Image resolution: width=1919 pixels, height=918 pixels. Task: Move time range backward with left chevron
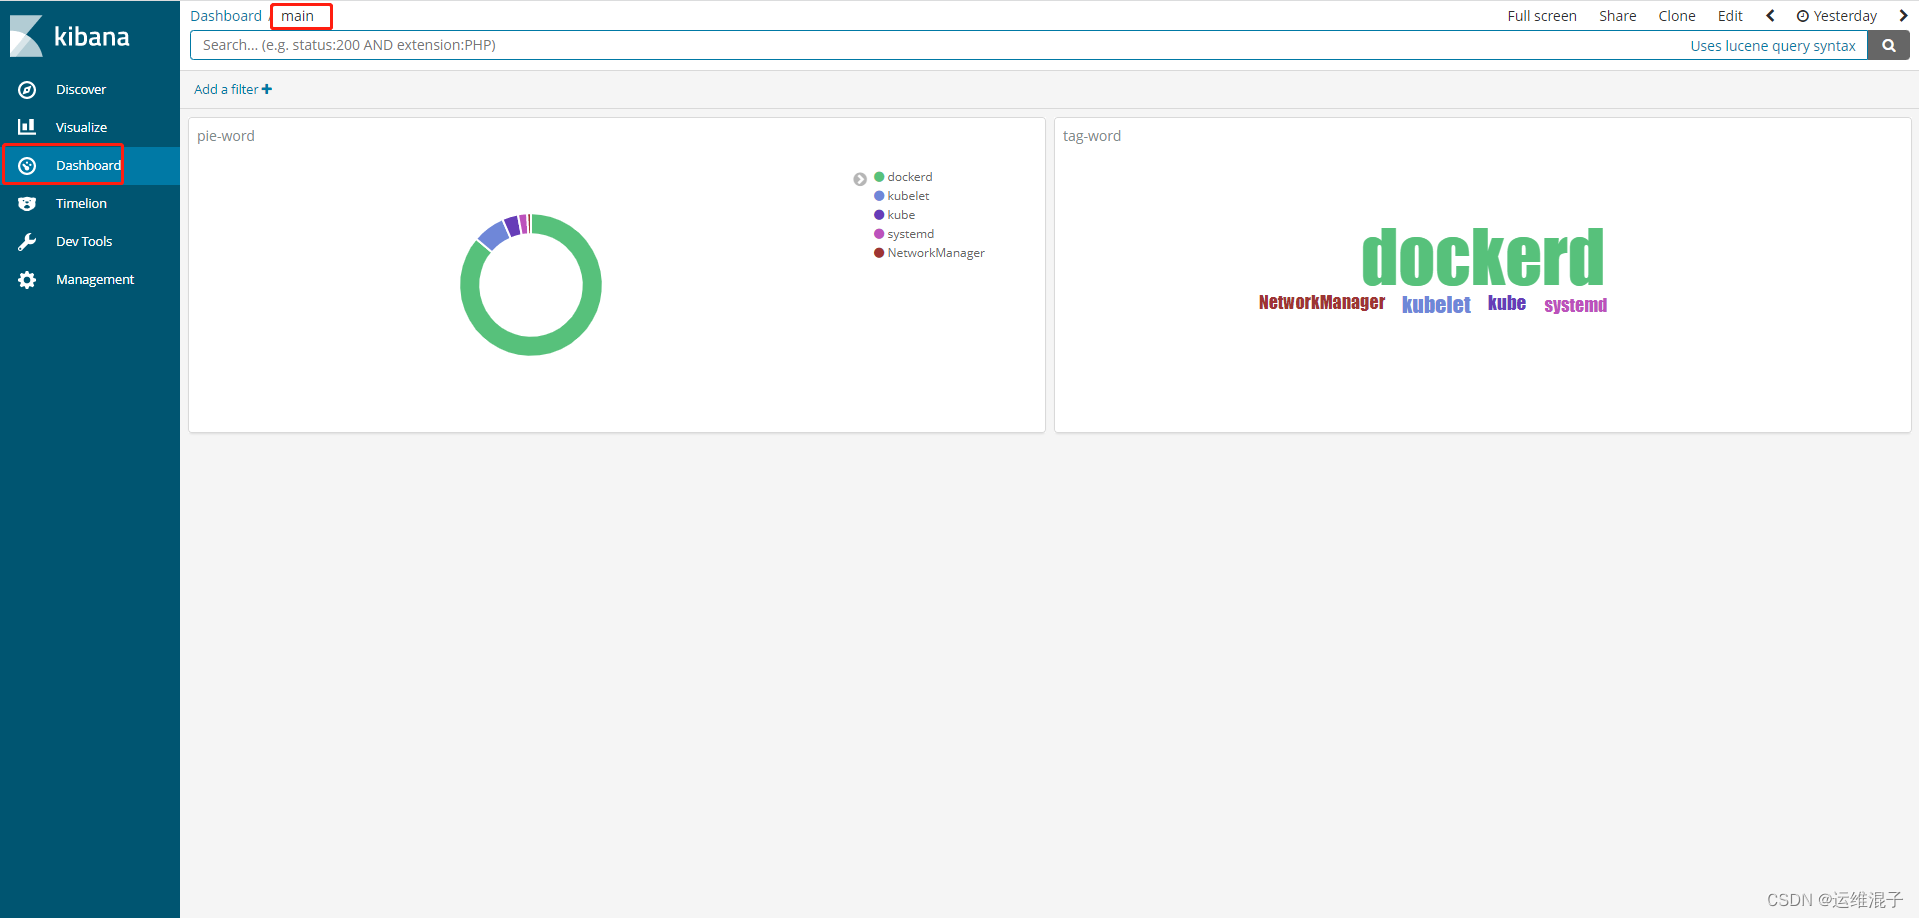click(1770, 16)
